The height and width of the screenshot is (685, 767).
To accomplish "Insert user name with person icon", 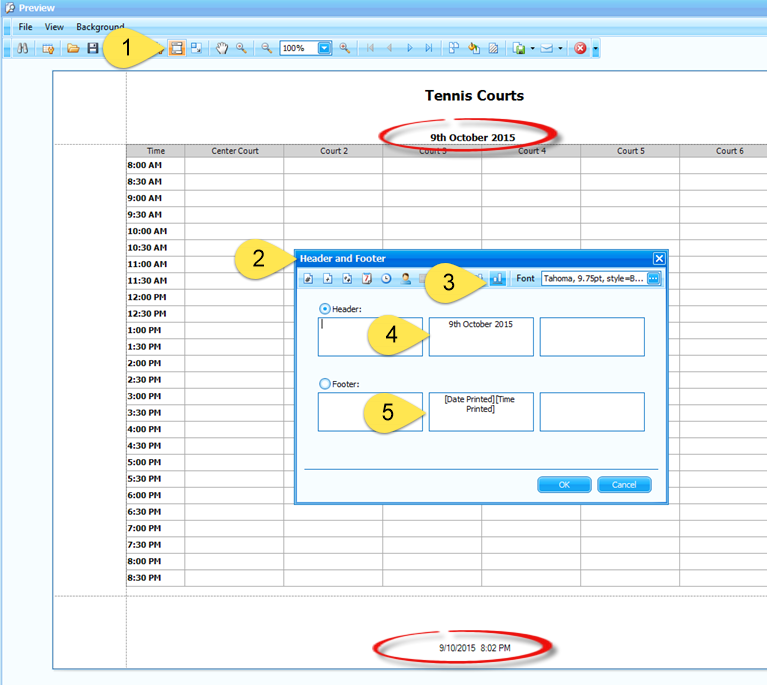I will click(406, 279).
